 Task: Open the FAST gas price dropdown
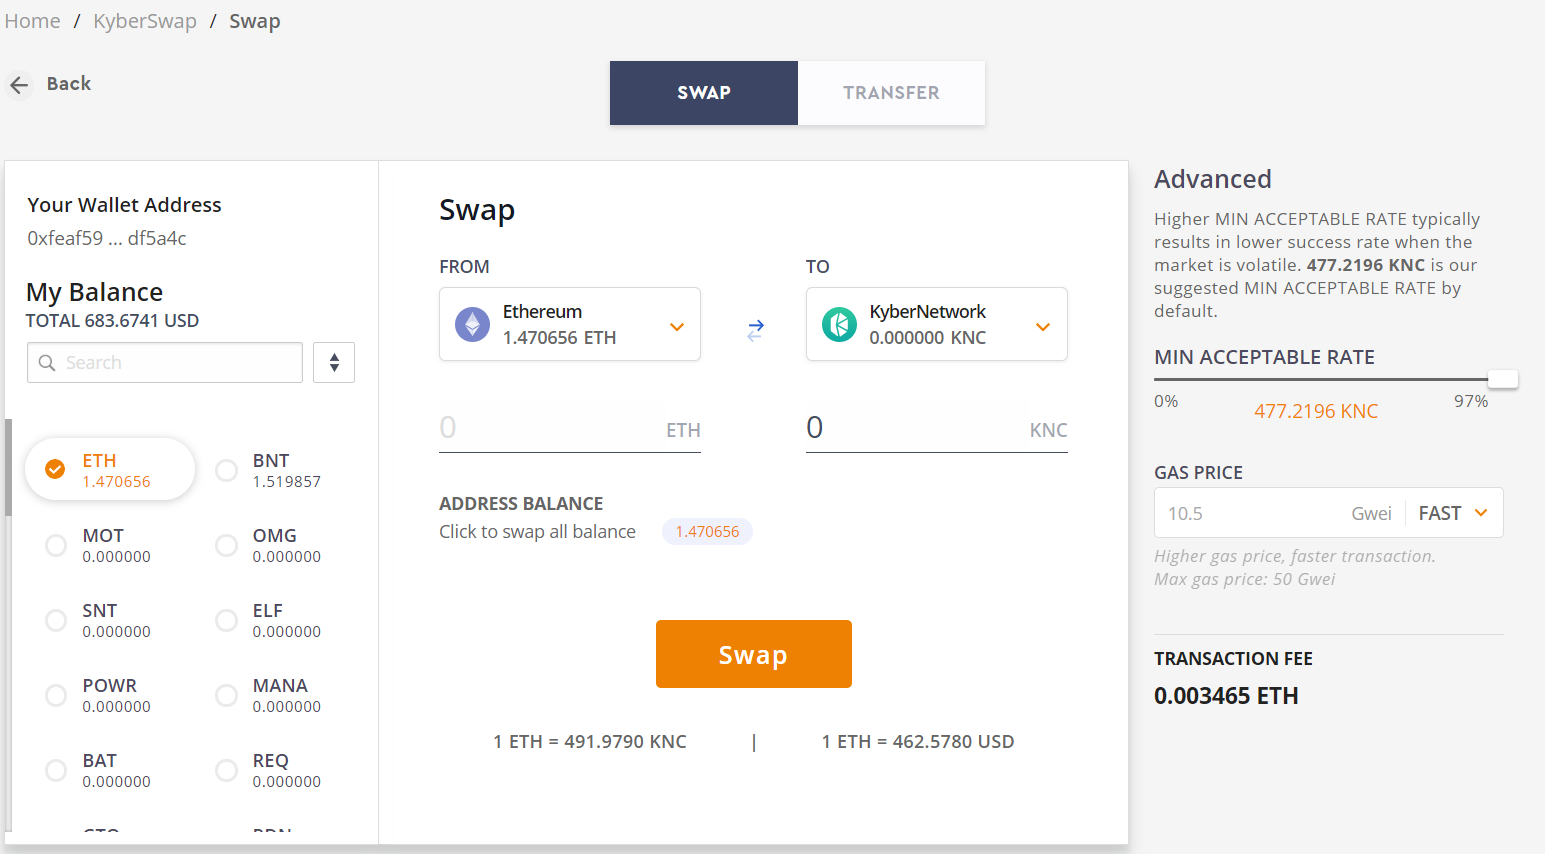[1453, 513]
